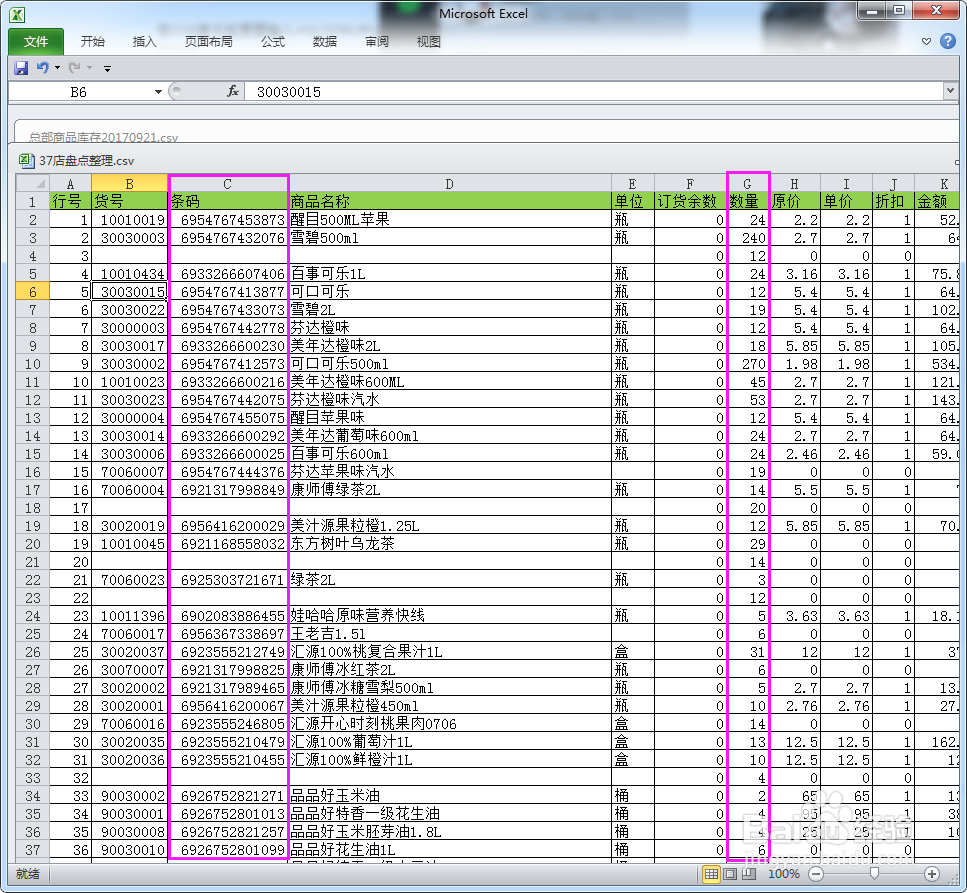Click the 37店盘点整理.csv workbook icon
This screenshot has width=967, height=893.
coord(26,161)
